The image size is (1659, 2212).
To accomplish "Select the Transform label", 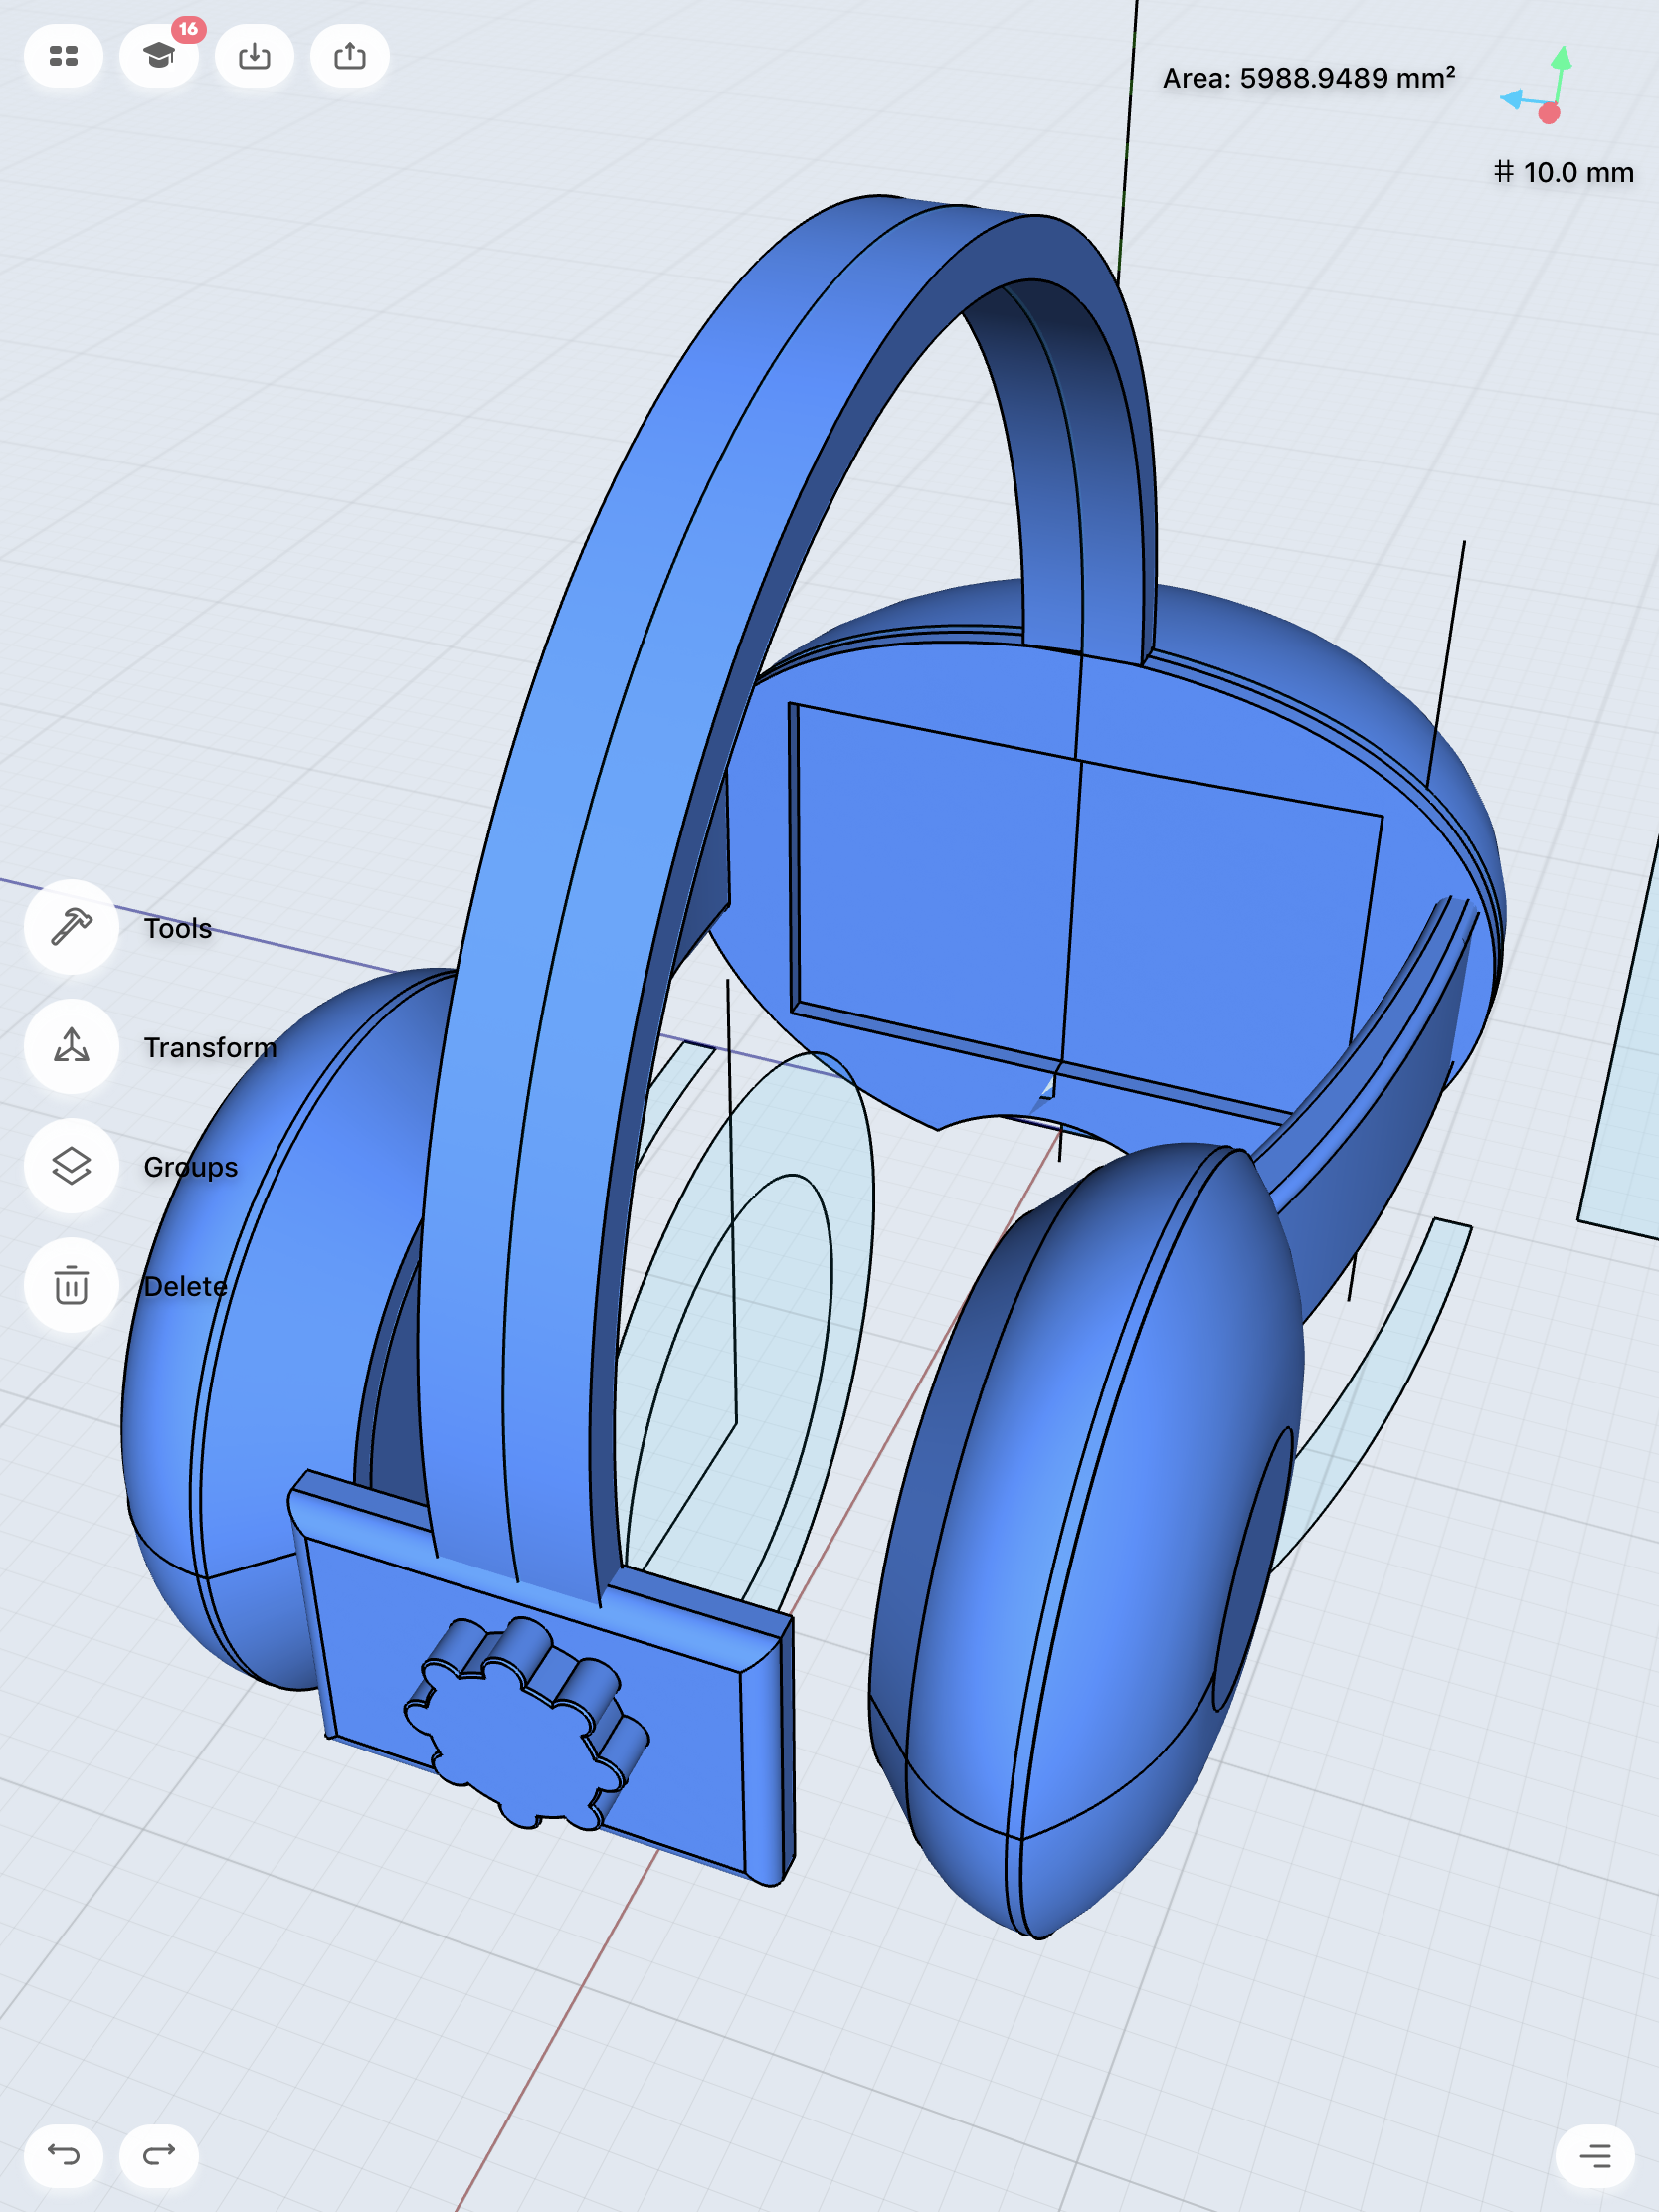I will pos(210,1047).
